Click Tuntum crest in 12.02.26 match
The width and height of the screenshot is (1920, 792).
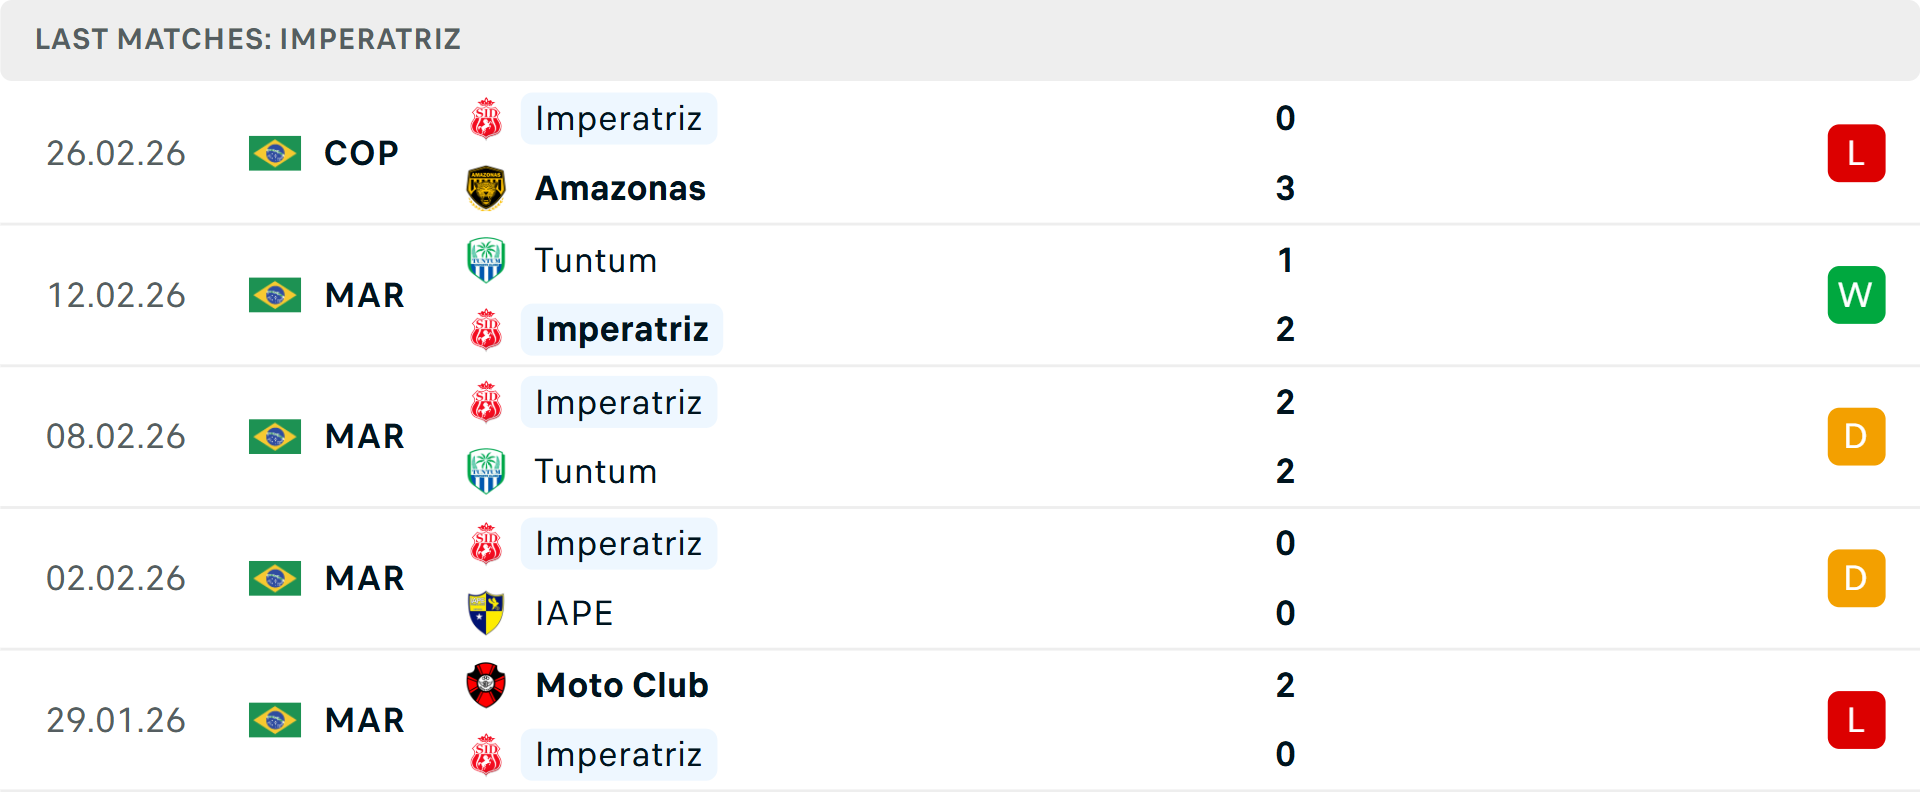click(486, 260)
